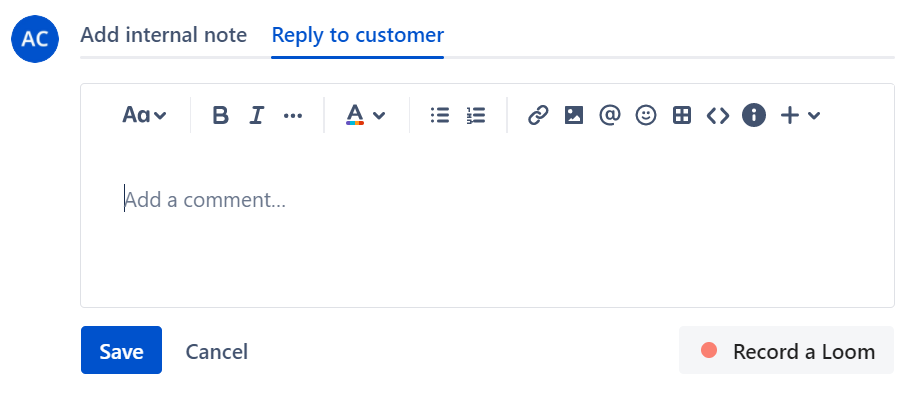Insert a table
Screen dimensions: 921x419
[682, 115]
